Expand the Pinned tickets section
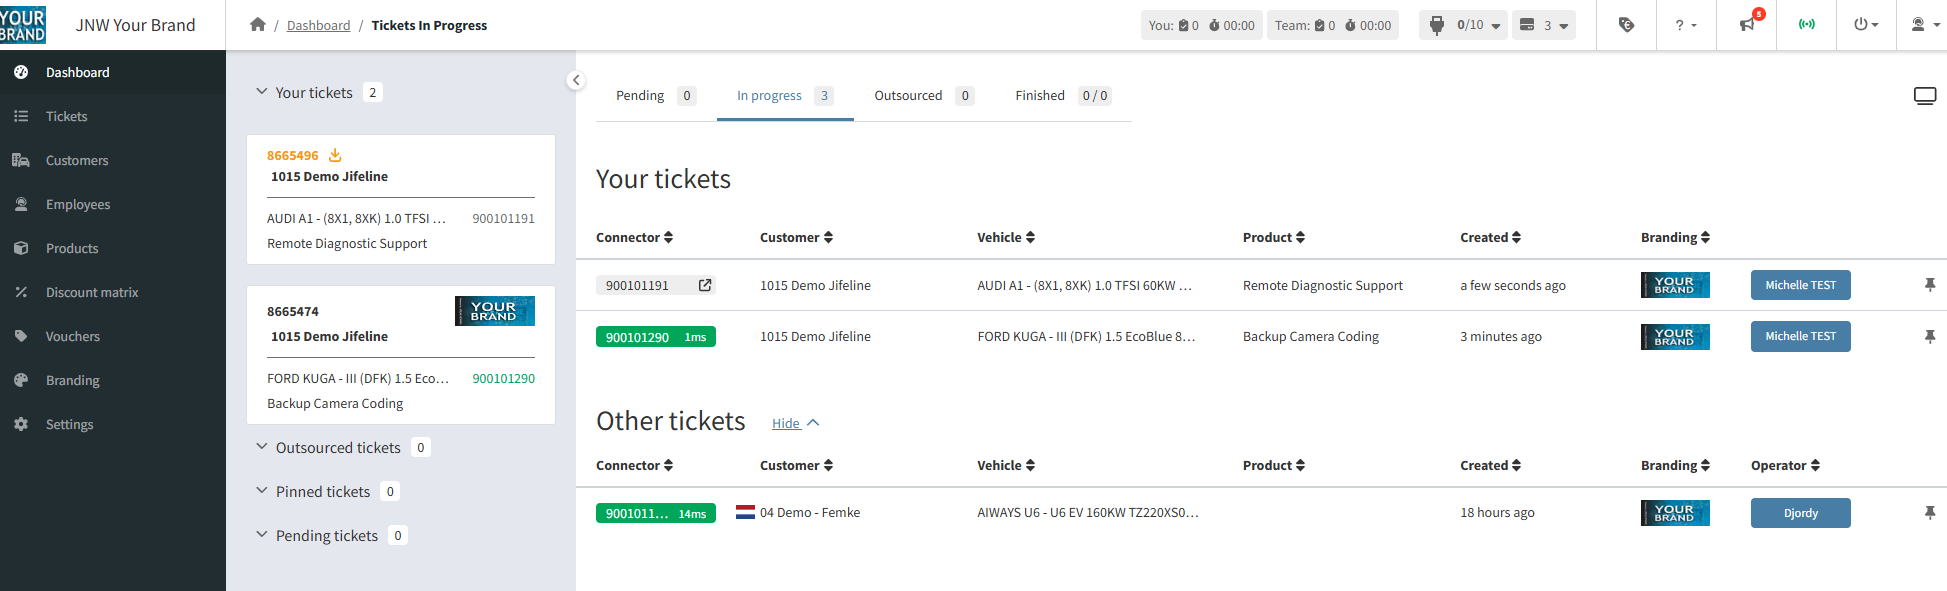Image resolution: width=1947 pixels, height=591 pixels. 322,492
